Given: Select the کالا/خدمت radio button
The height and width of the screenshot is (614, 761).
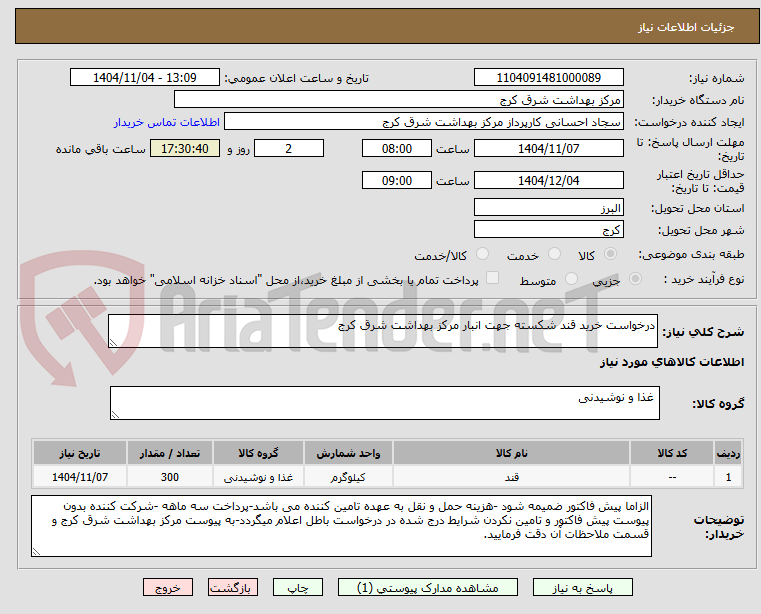Looking at the screenshot, I should pyautogui.click(x=482, y=254).
